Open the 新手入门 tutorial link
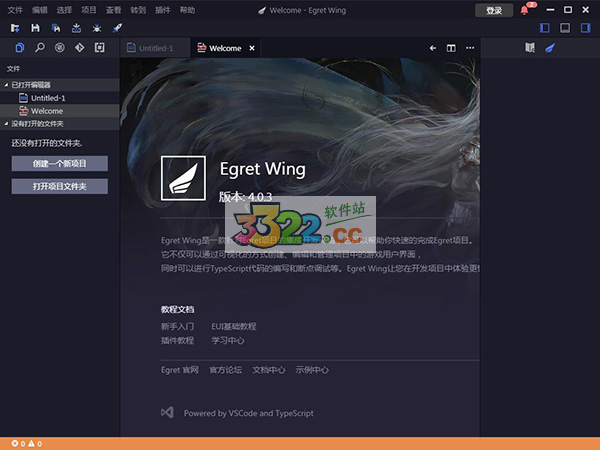600x450 pixels. click(178, 326)
